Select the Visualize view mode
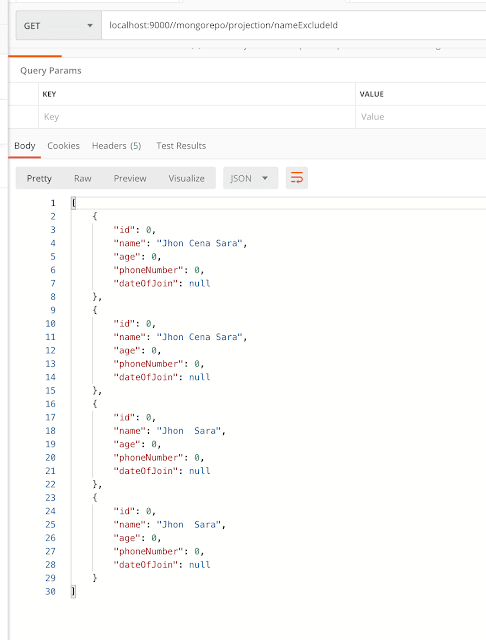The height and width of the screenshot is (640, 486). [x=186, y=178]
